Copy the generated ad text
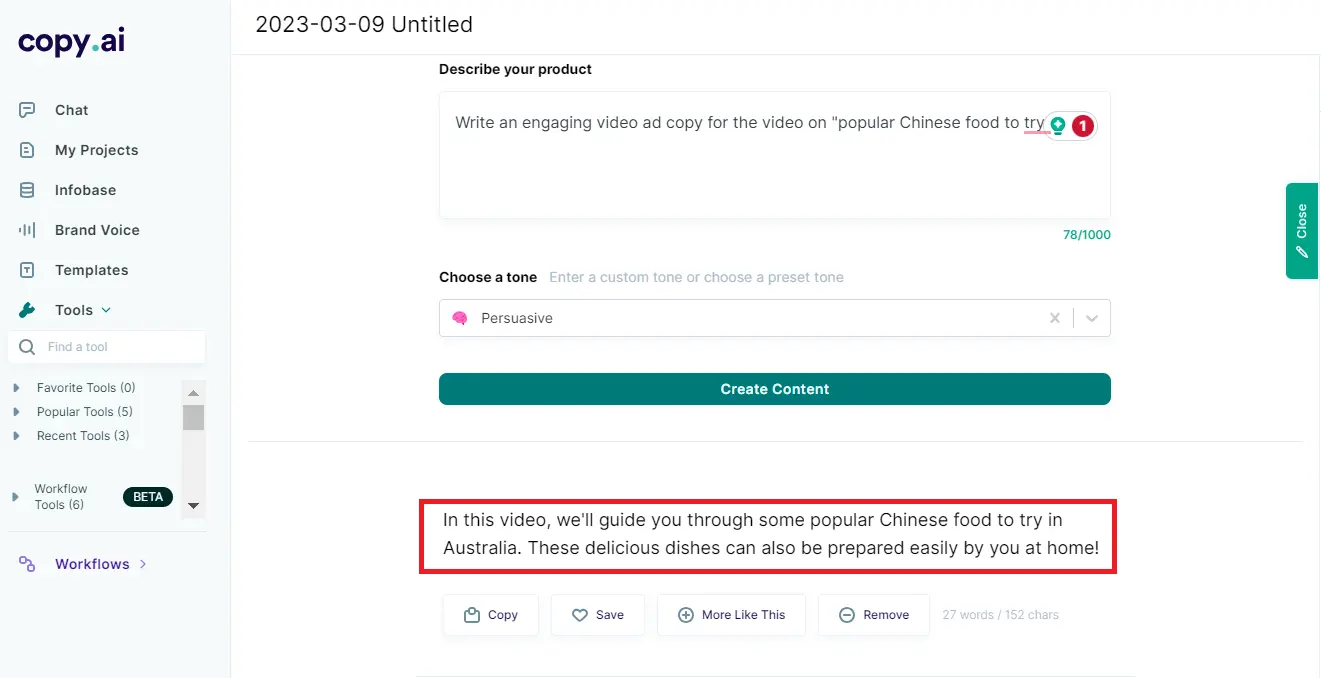This screenshot has height=678, width=1321. coord(491,615)
